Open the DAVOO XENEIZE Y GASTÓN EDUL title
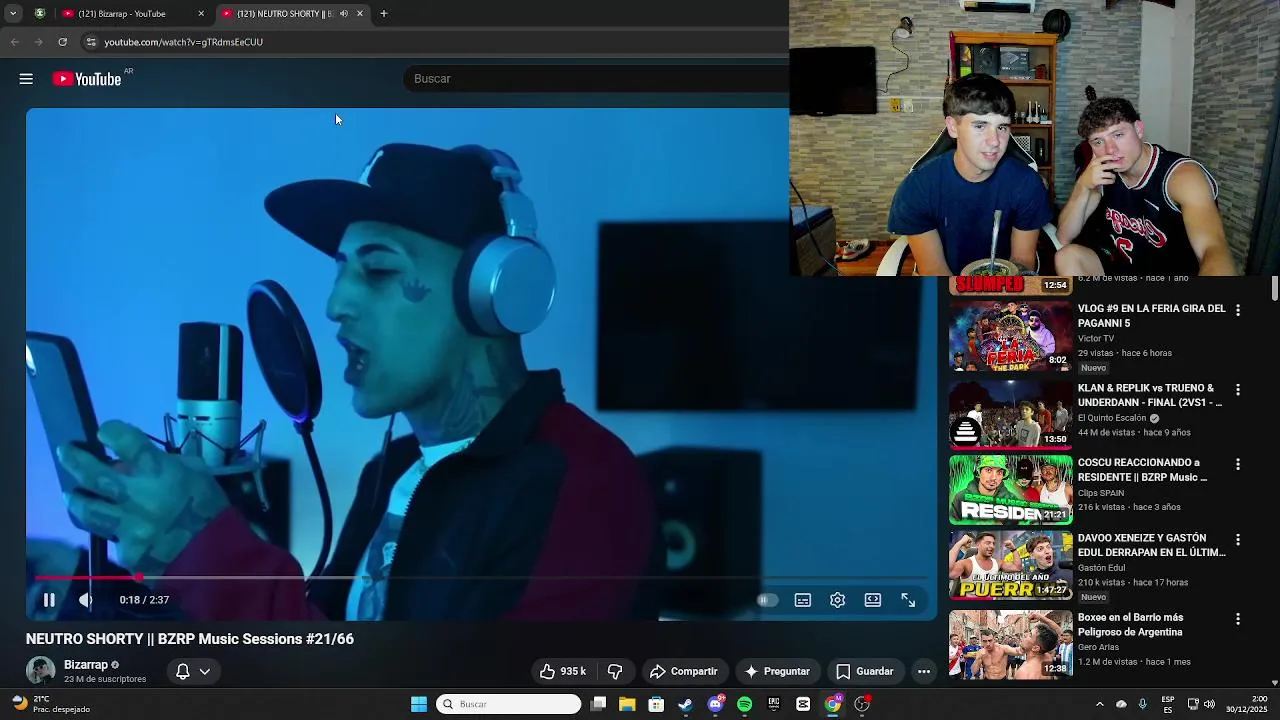Screen dimensions: 1280x720 (1151, 545)
